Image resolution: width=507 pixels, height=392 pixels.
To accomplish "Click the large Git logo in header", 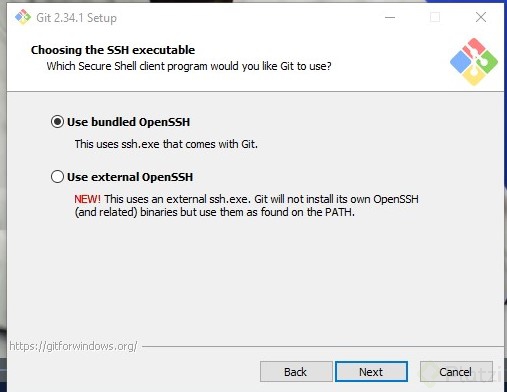I will point(474,61).
